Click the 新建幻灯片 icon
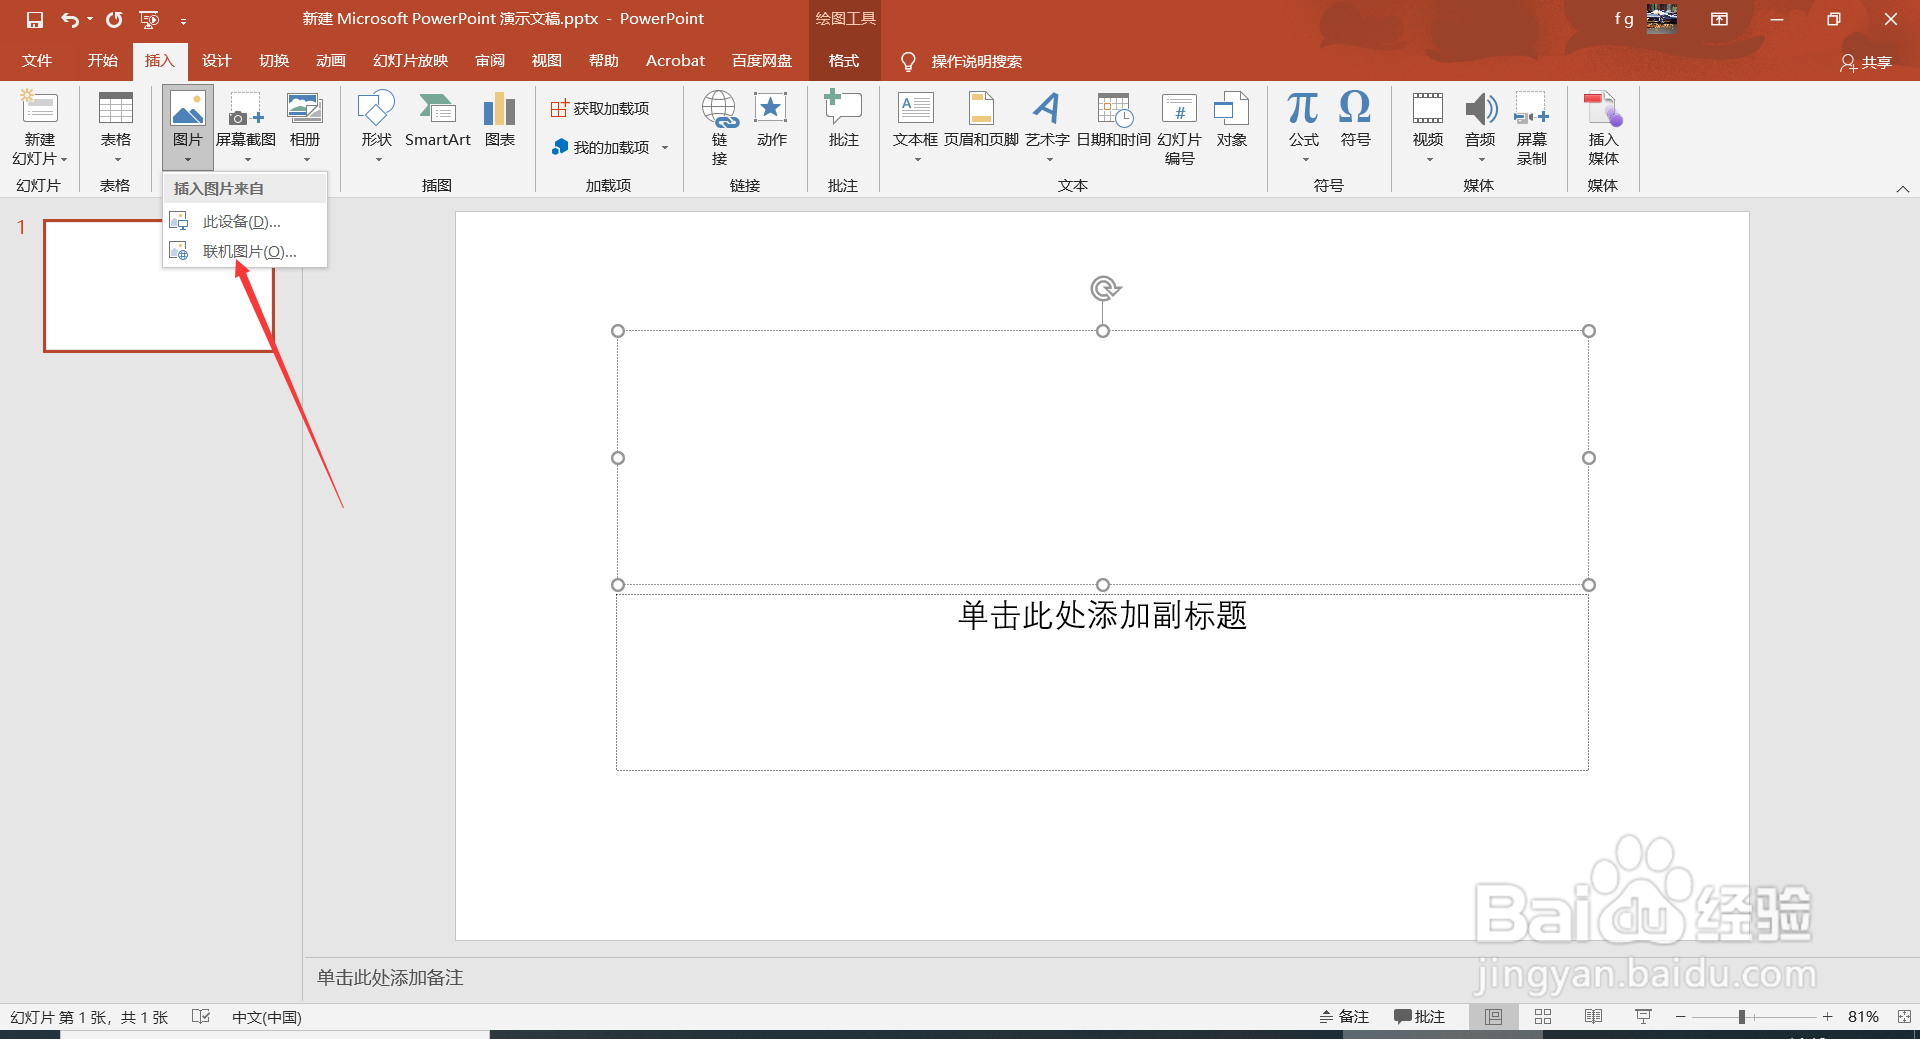The image size is (1920, 1039). click(40, 108)
